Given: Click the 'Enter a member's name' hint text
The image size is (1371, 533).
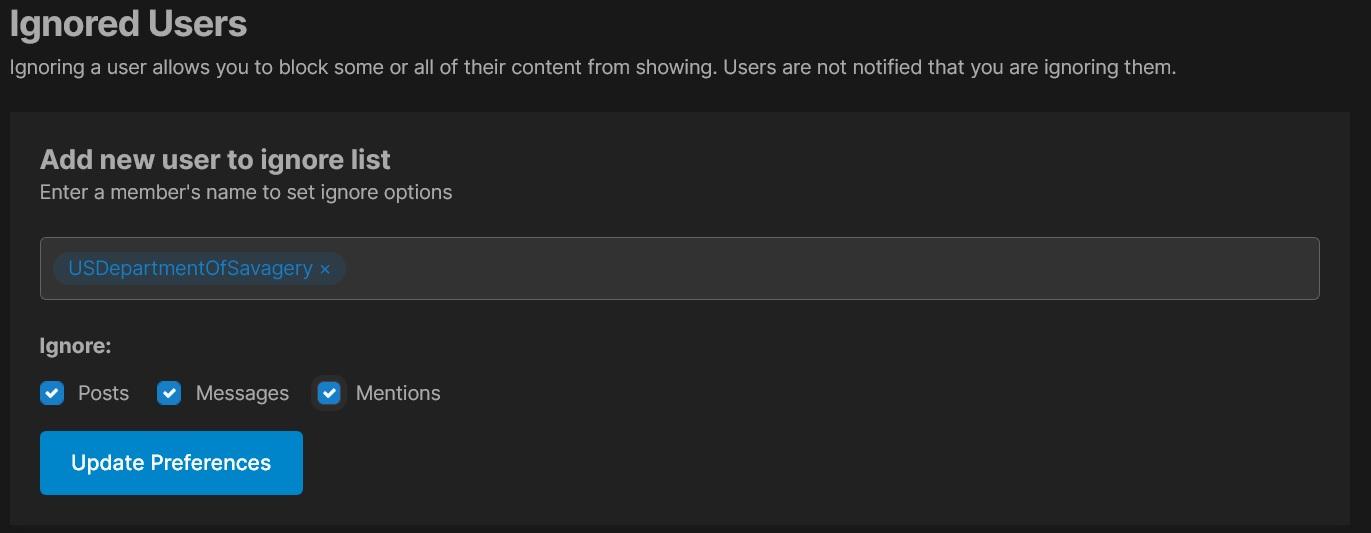Looking at the screenshot, I should click(x=246, y=192).
